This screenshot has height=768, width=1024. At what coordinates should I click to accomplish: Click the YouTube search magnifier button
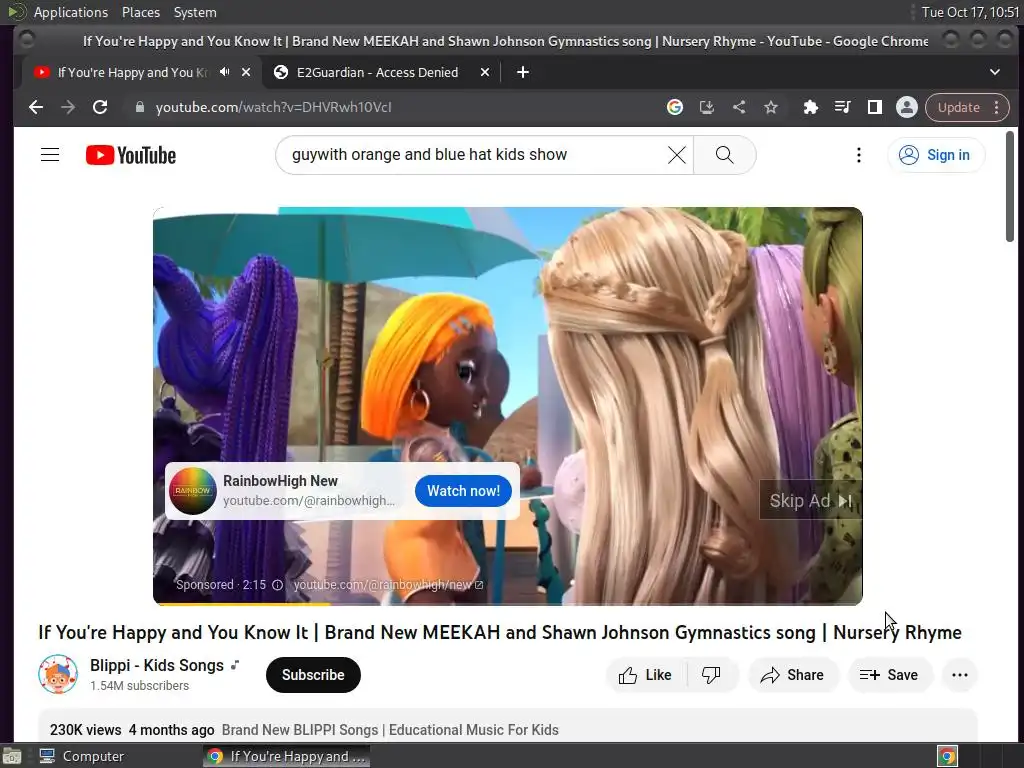pyautogui.click(x=724, y=155)
